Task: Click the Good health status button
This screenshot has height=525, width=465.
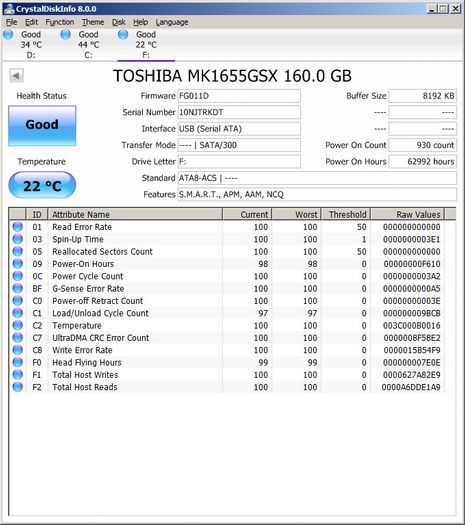Action: (42, 126)
